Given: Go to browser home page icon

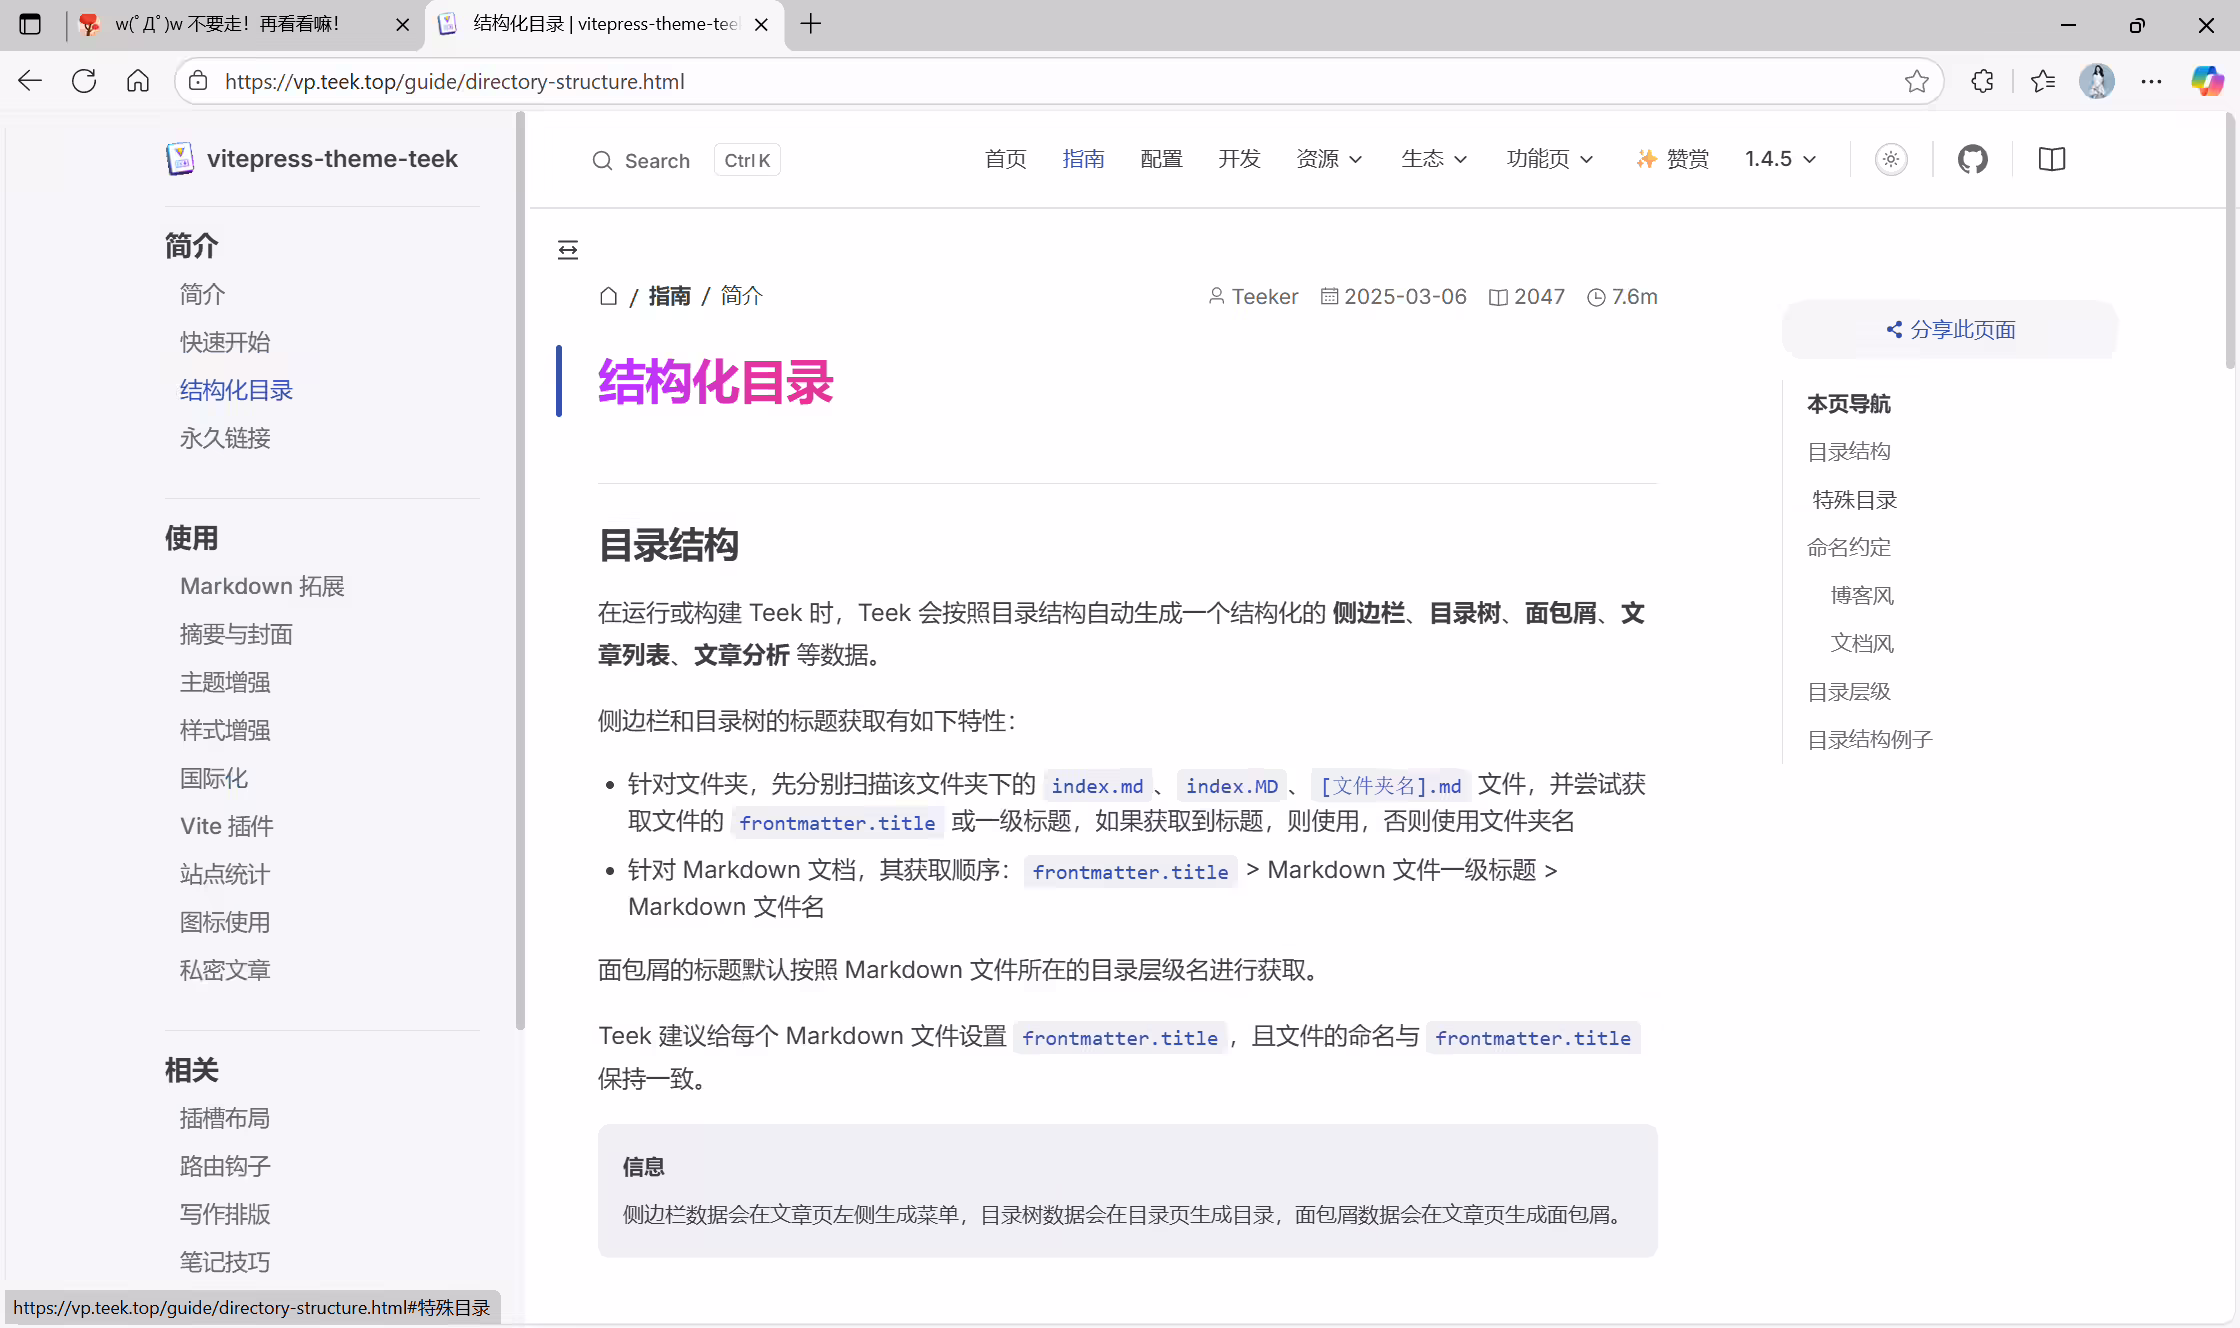Looking at the screenshot, I should (x=138, y=81).
